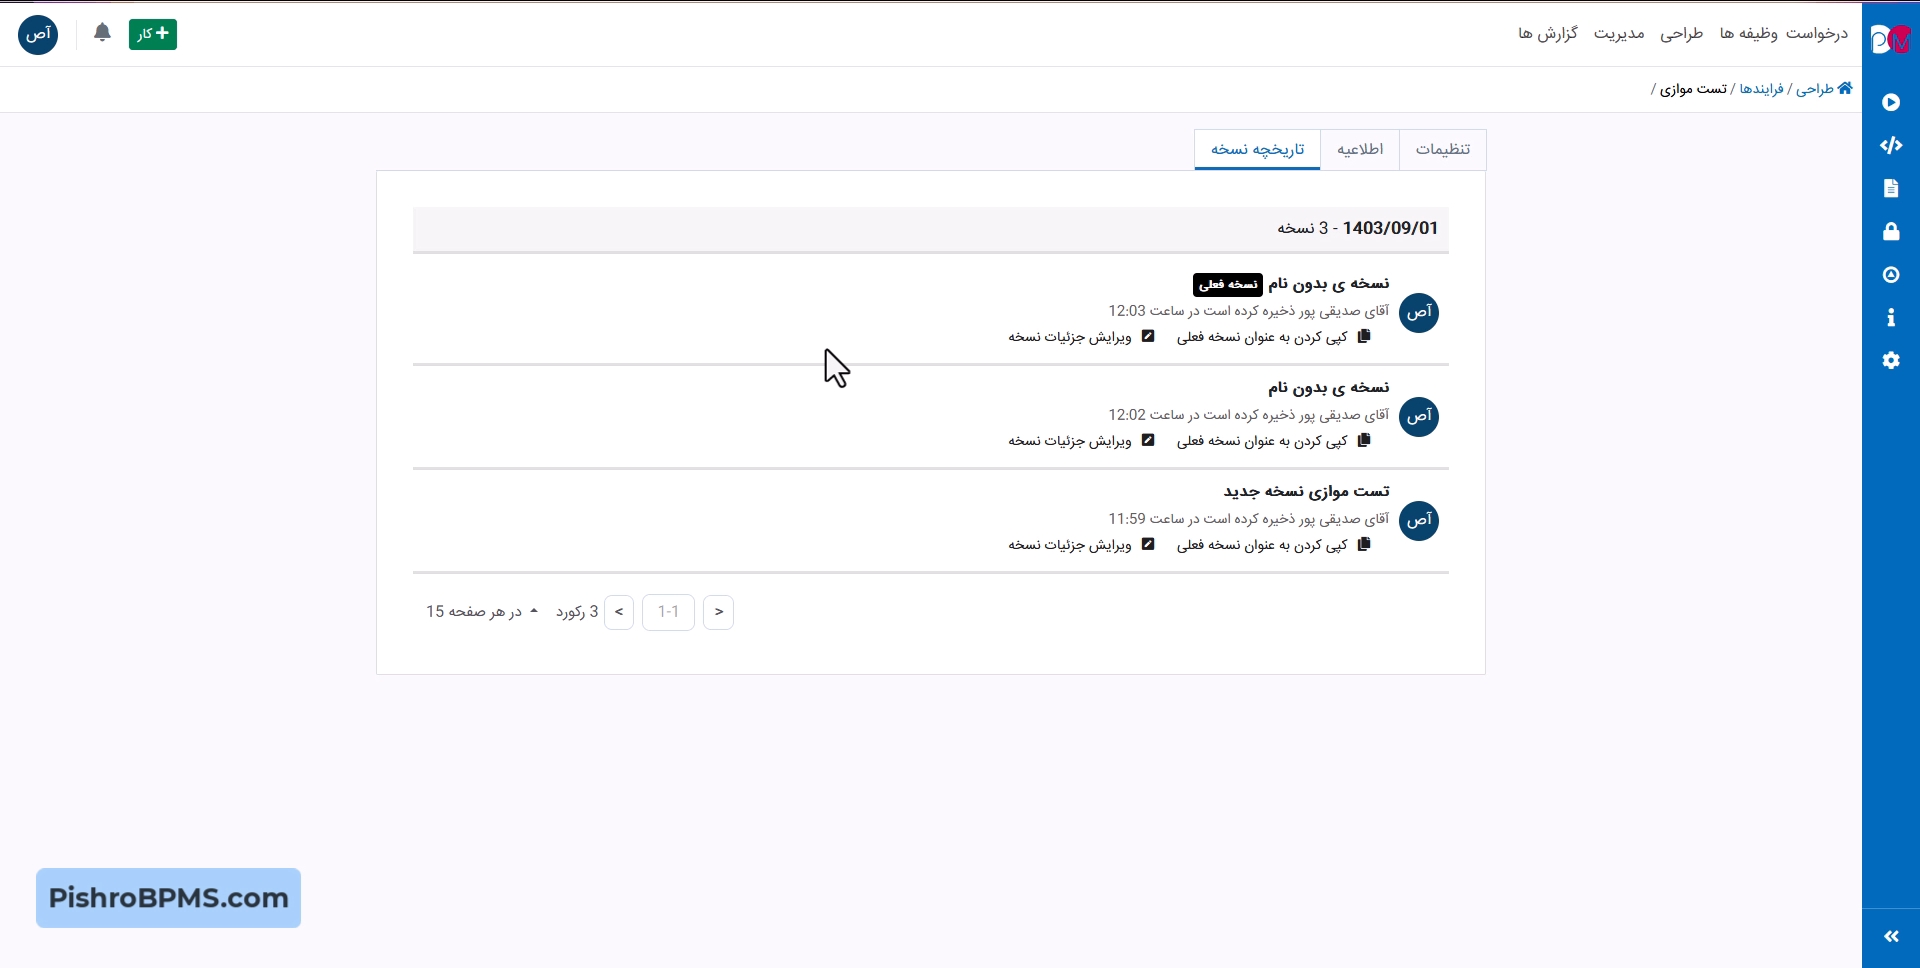Click ویرایش جزئیات نسخه for the 12:02 version
Screen dimensions: 1920x968
1069,441
